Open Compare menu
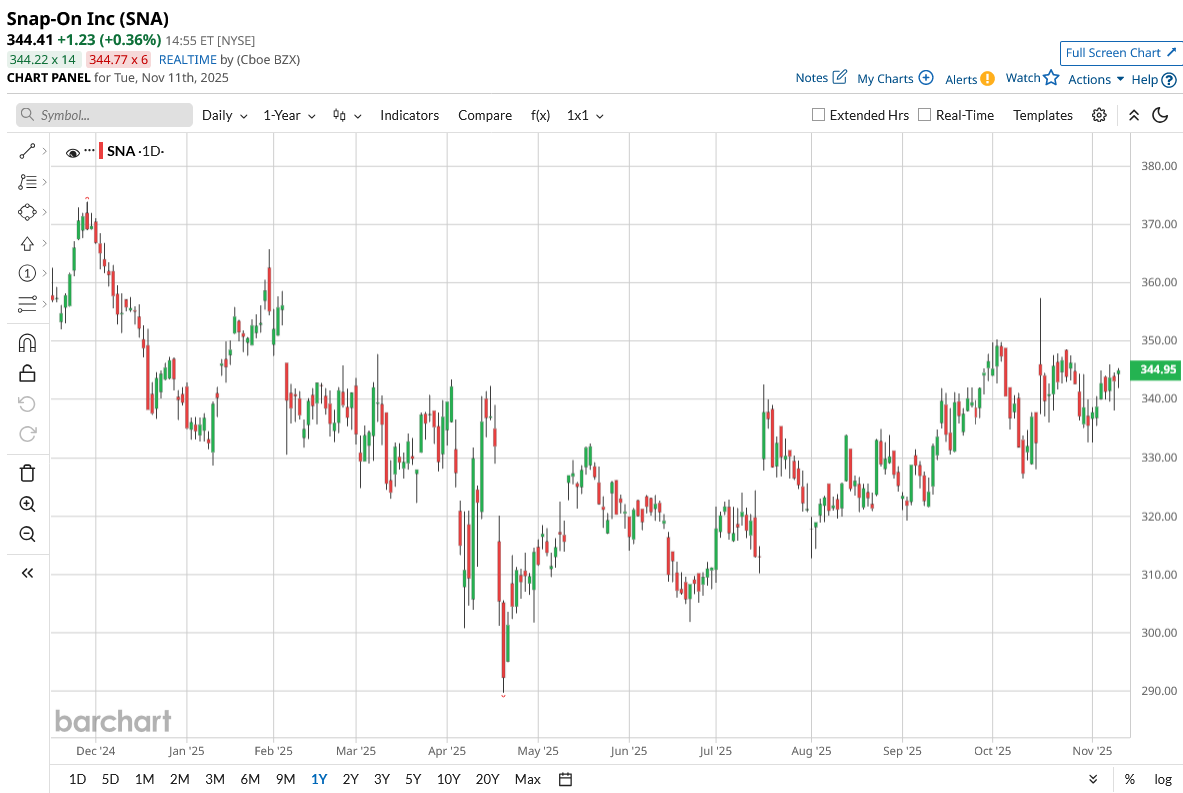1183x793 pixels. pyautogui.click(x=485, y=115)
